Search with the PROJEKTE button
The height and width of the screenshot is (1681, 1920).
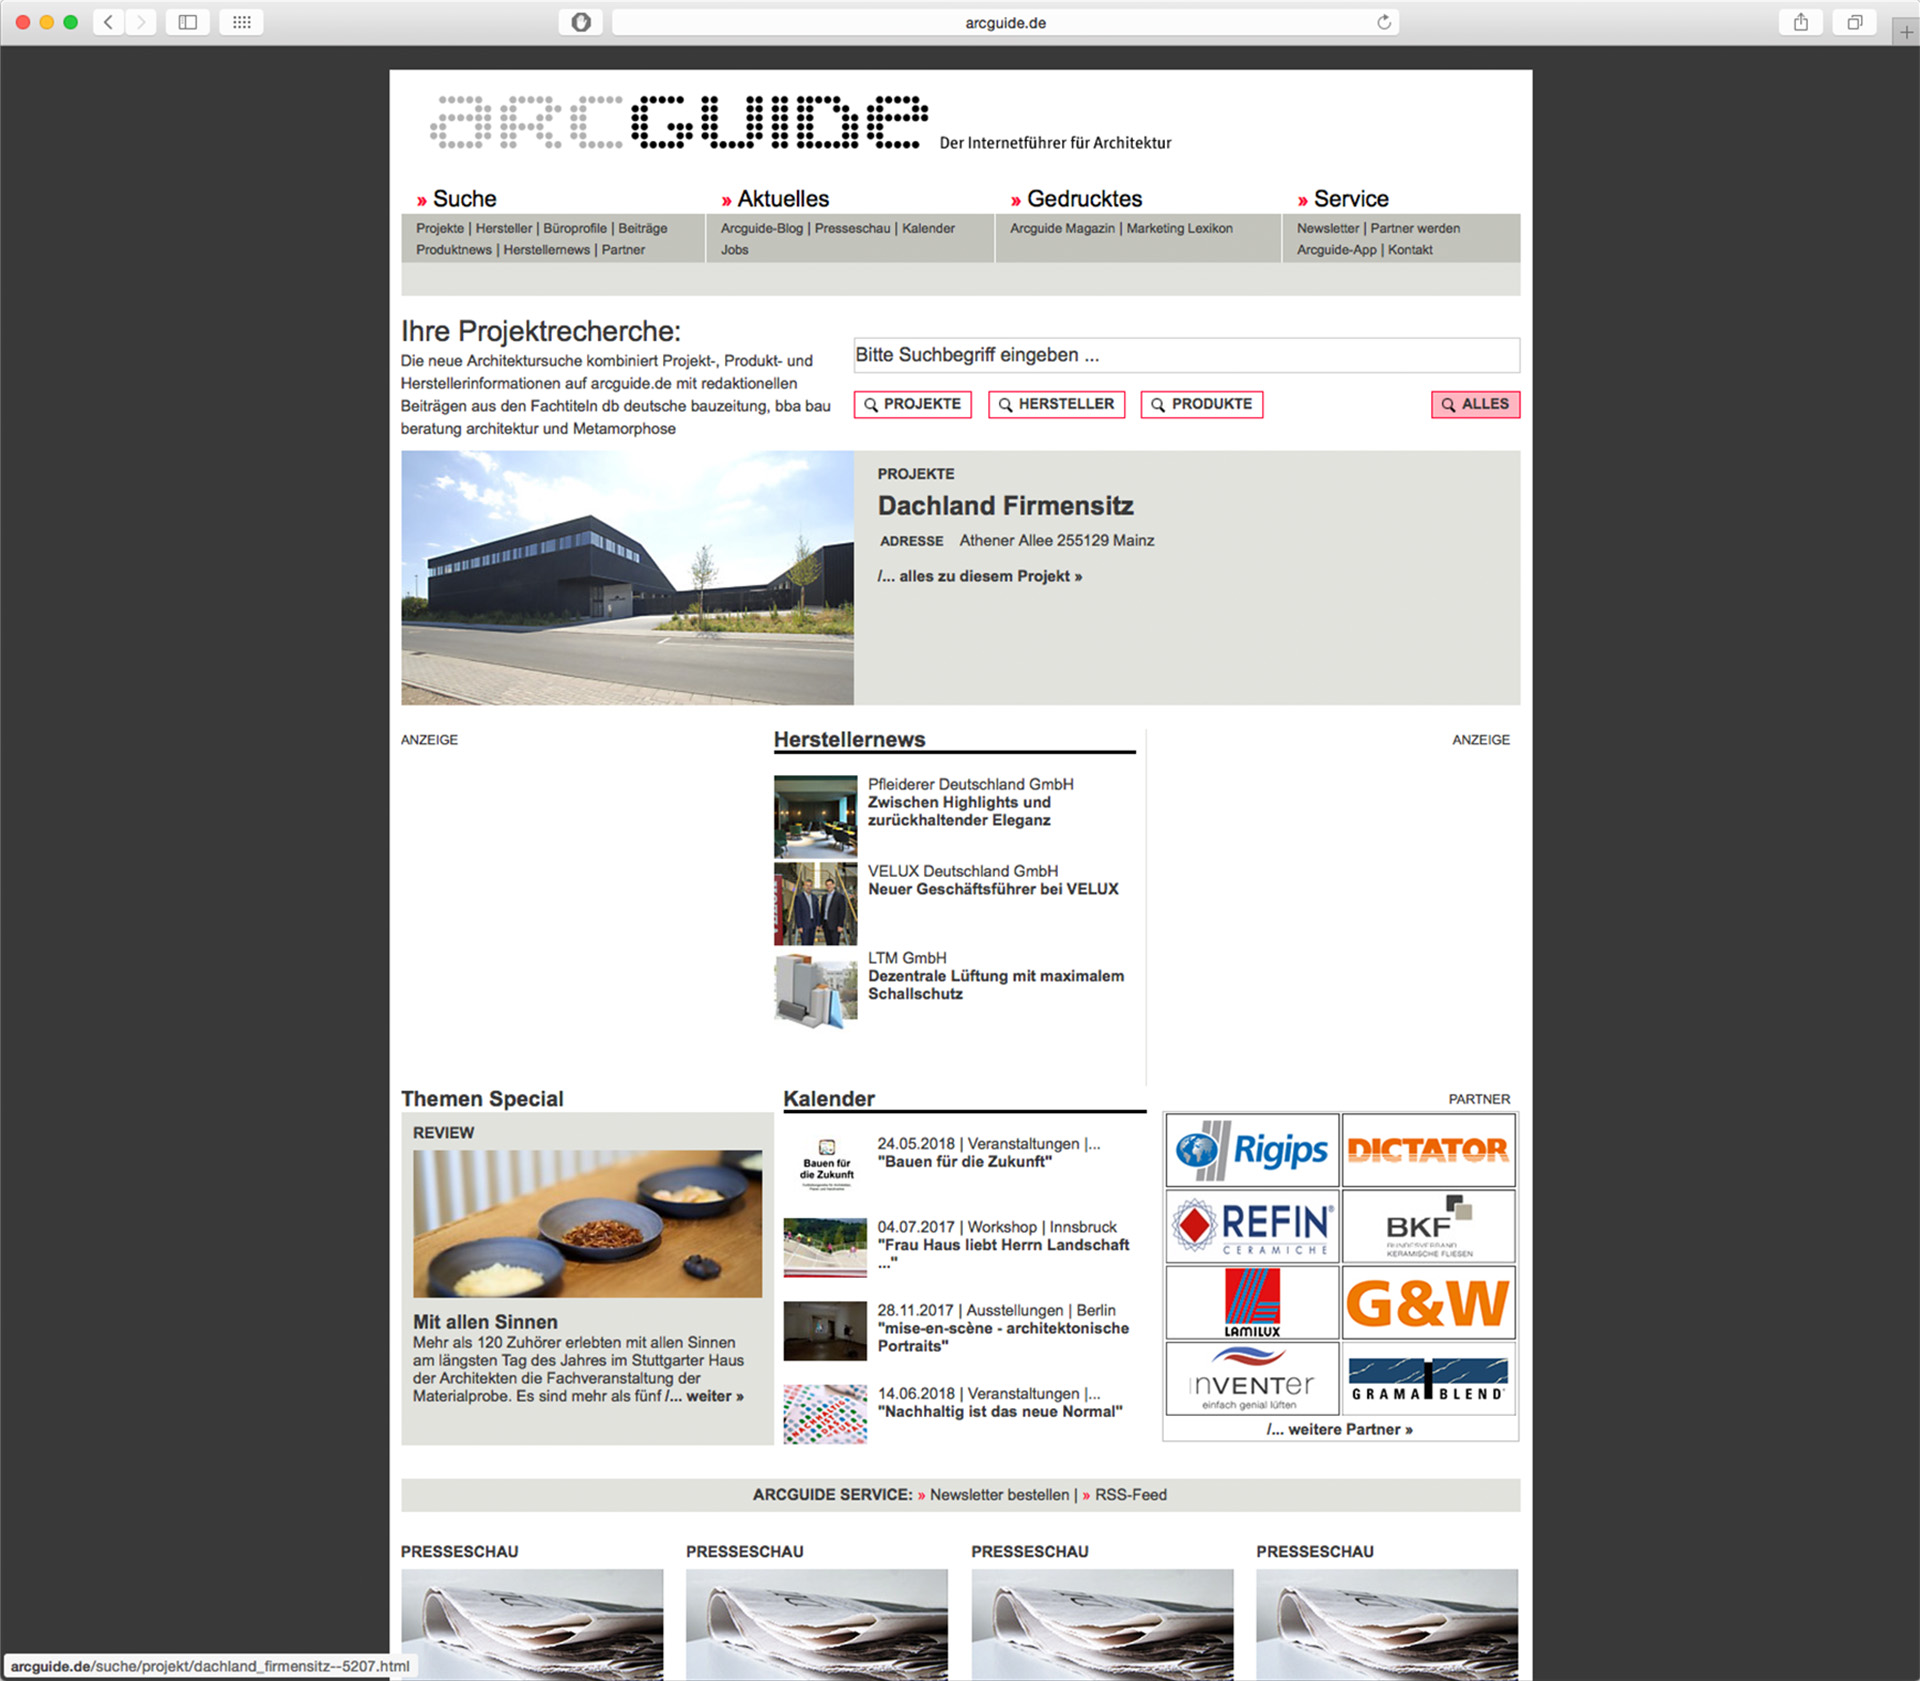click(912, 404)
